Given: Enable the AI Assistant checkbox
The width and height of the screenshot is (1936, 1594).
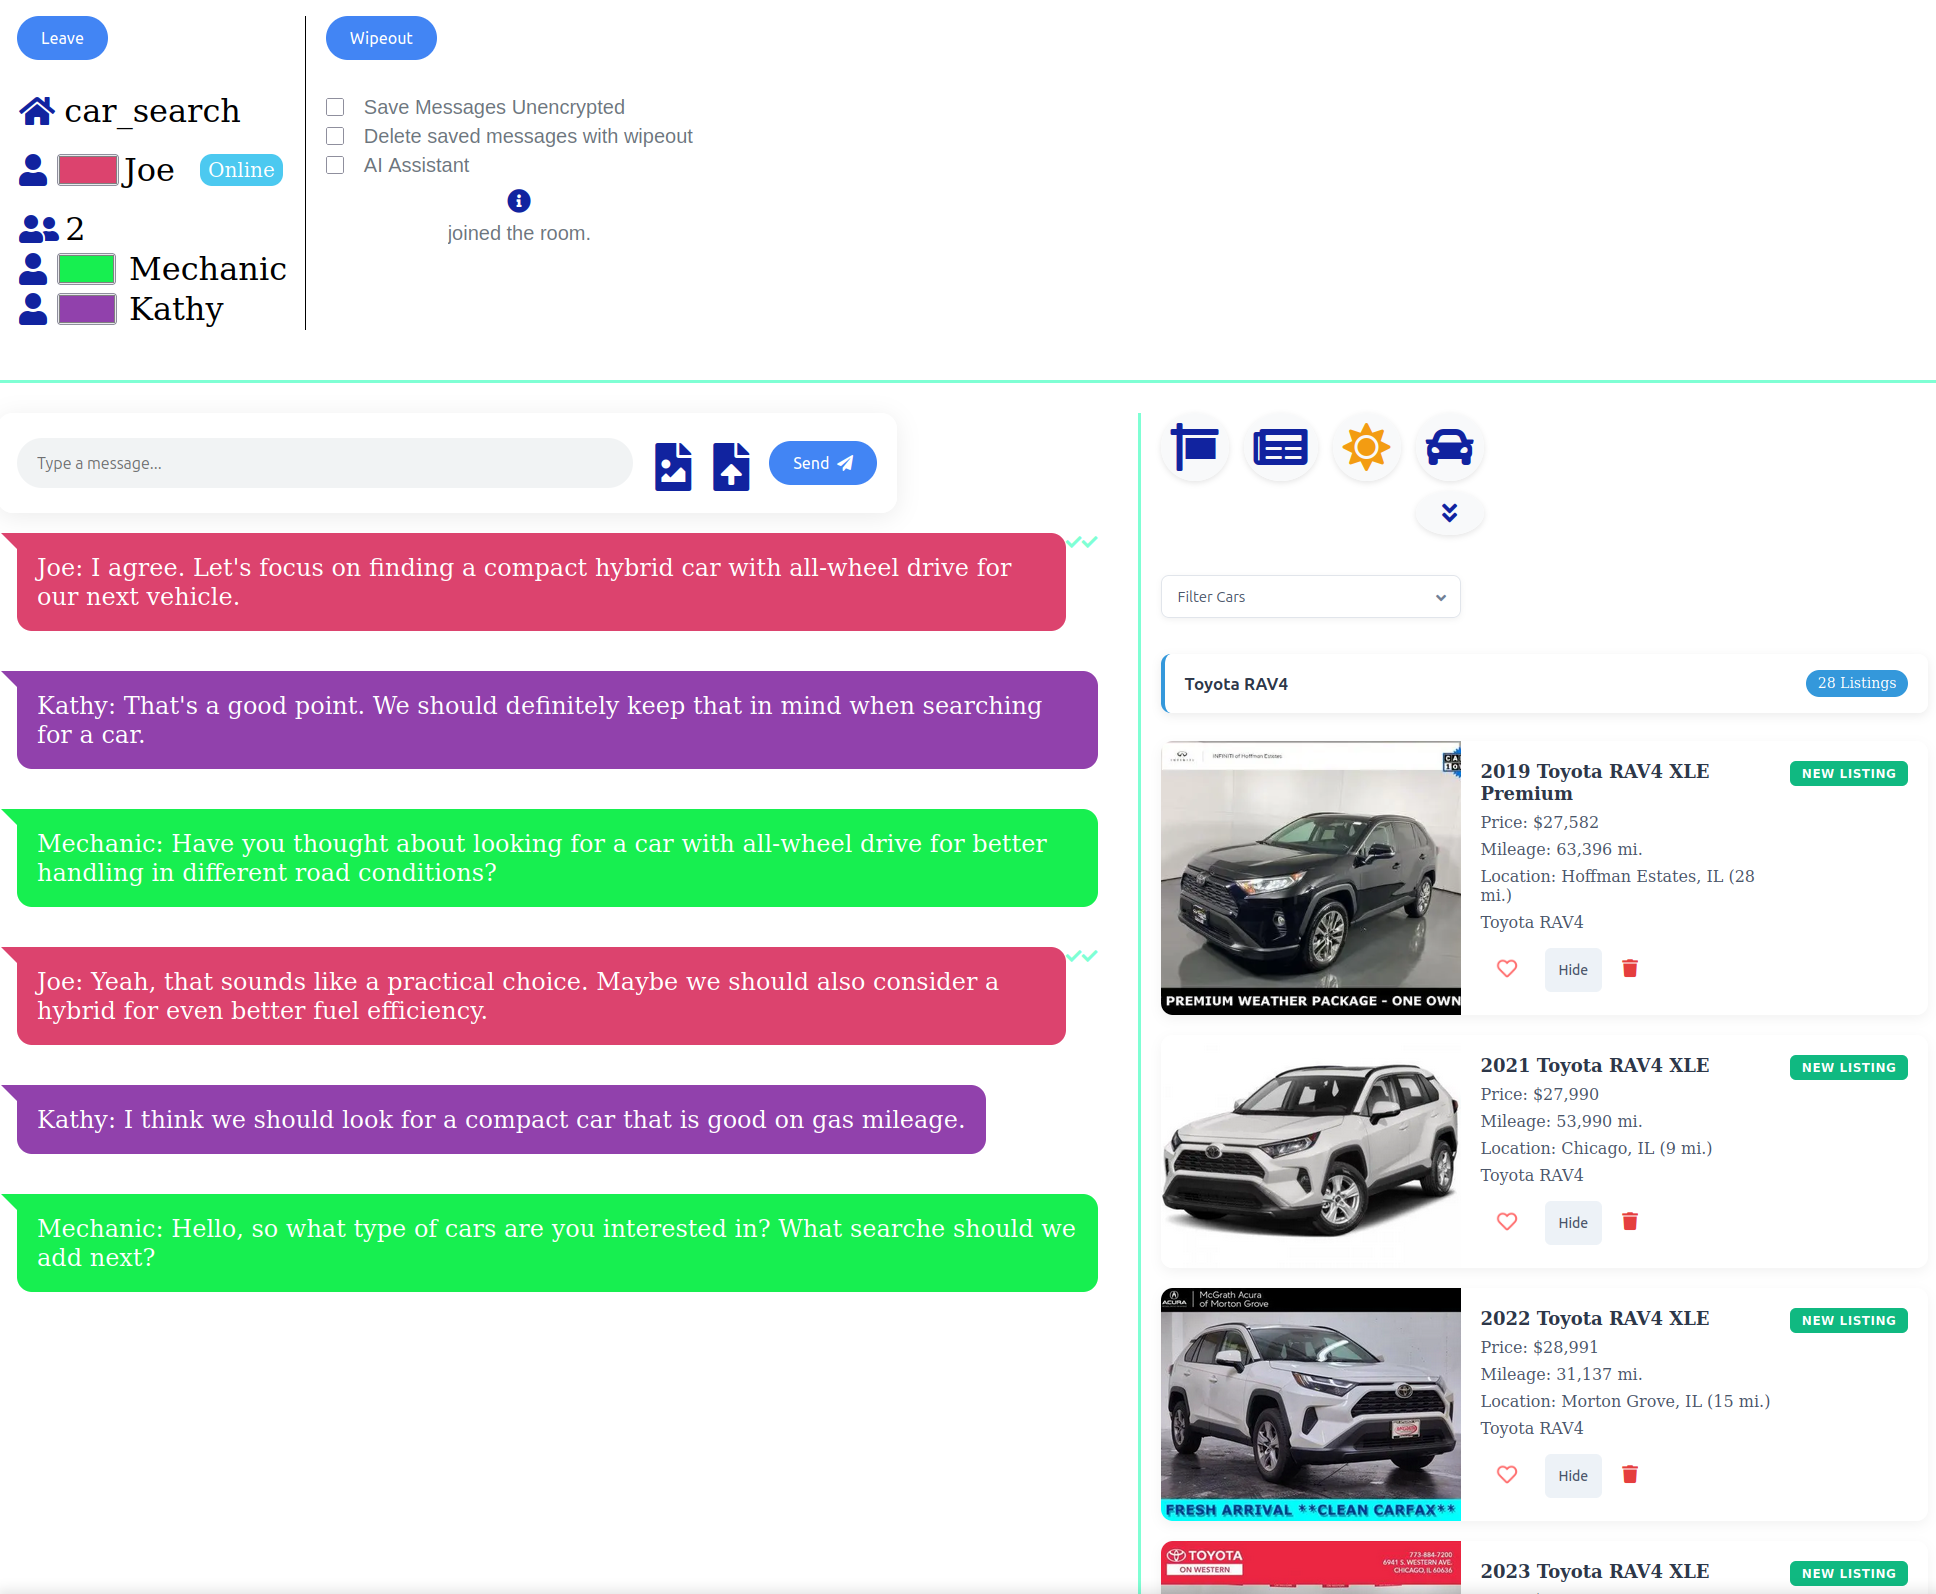Looking at the screenshot, I should coord(335,165).
